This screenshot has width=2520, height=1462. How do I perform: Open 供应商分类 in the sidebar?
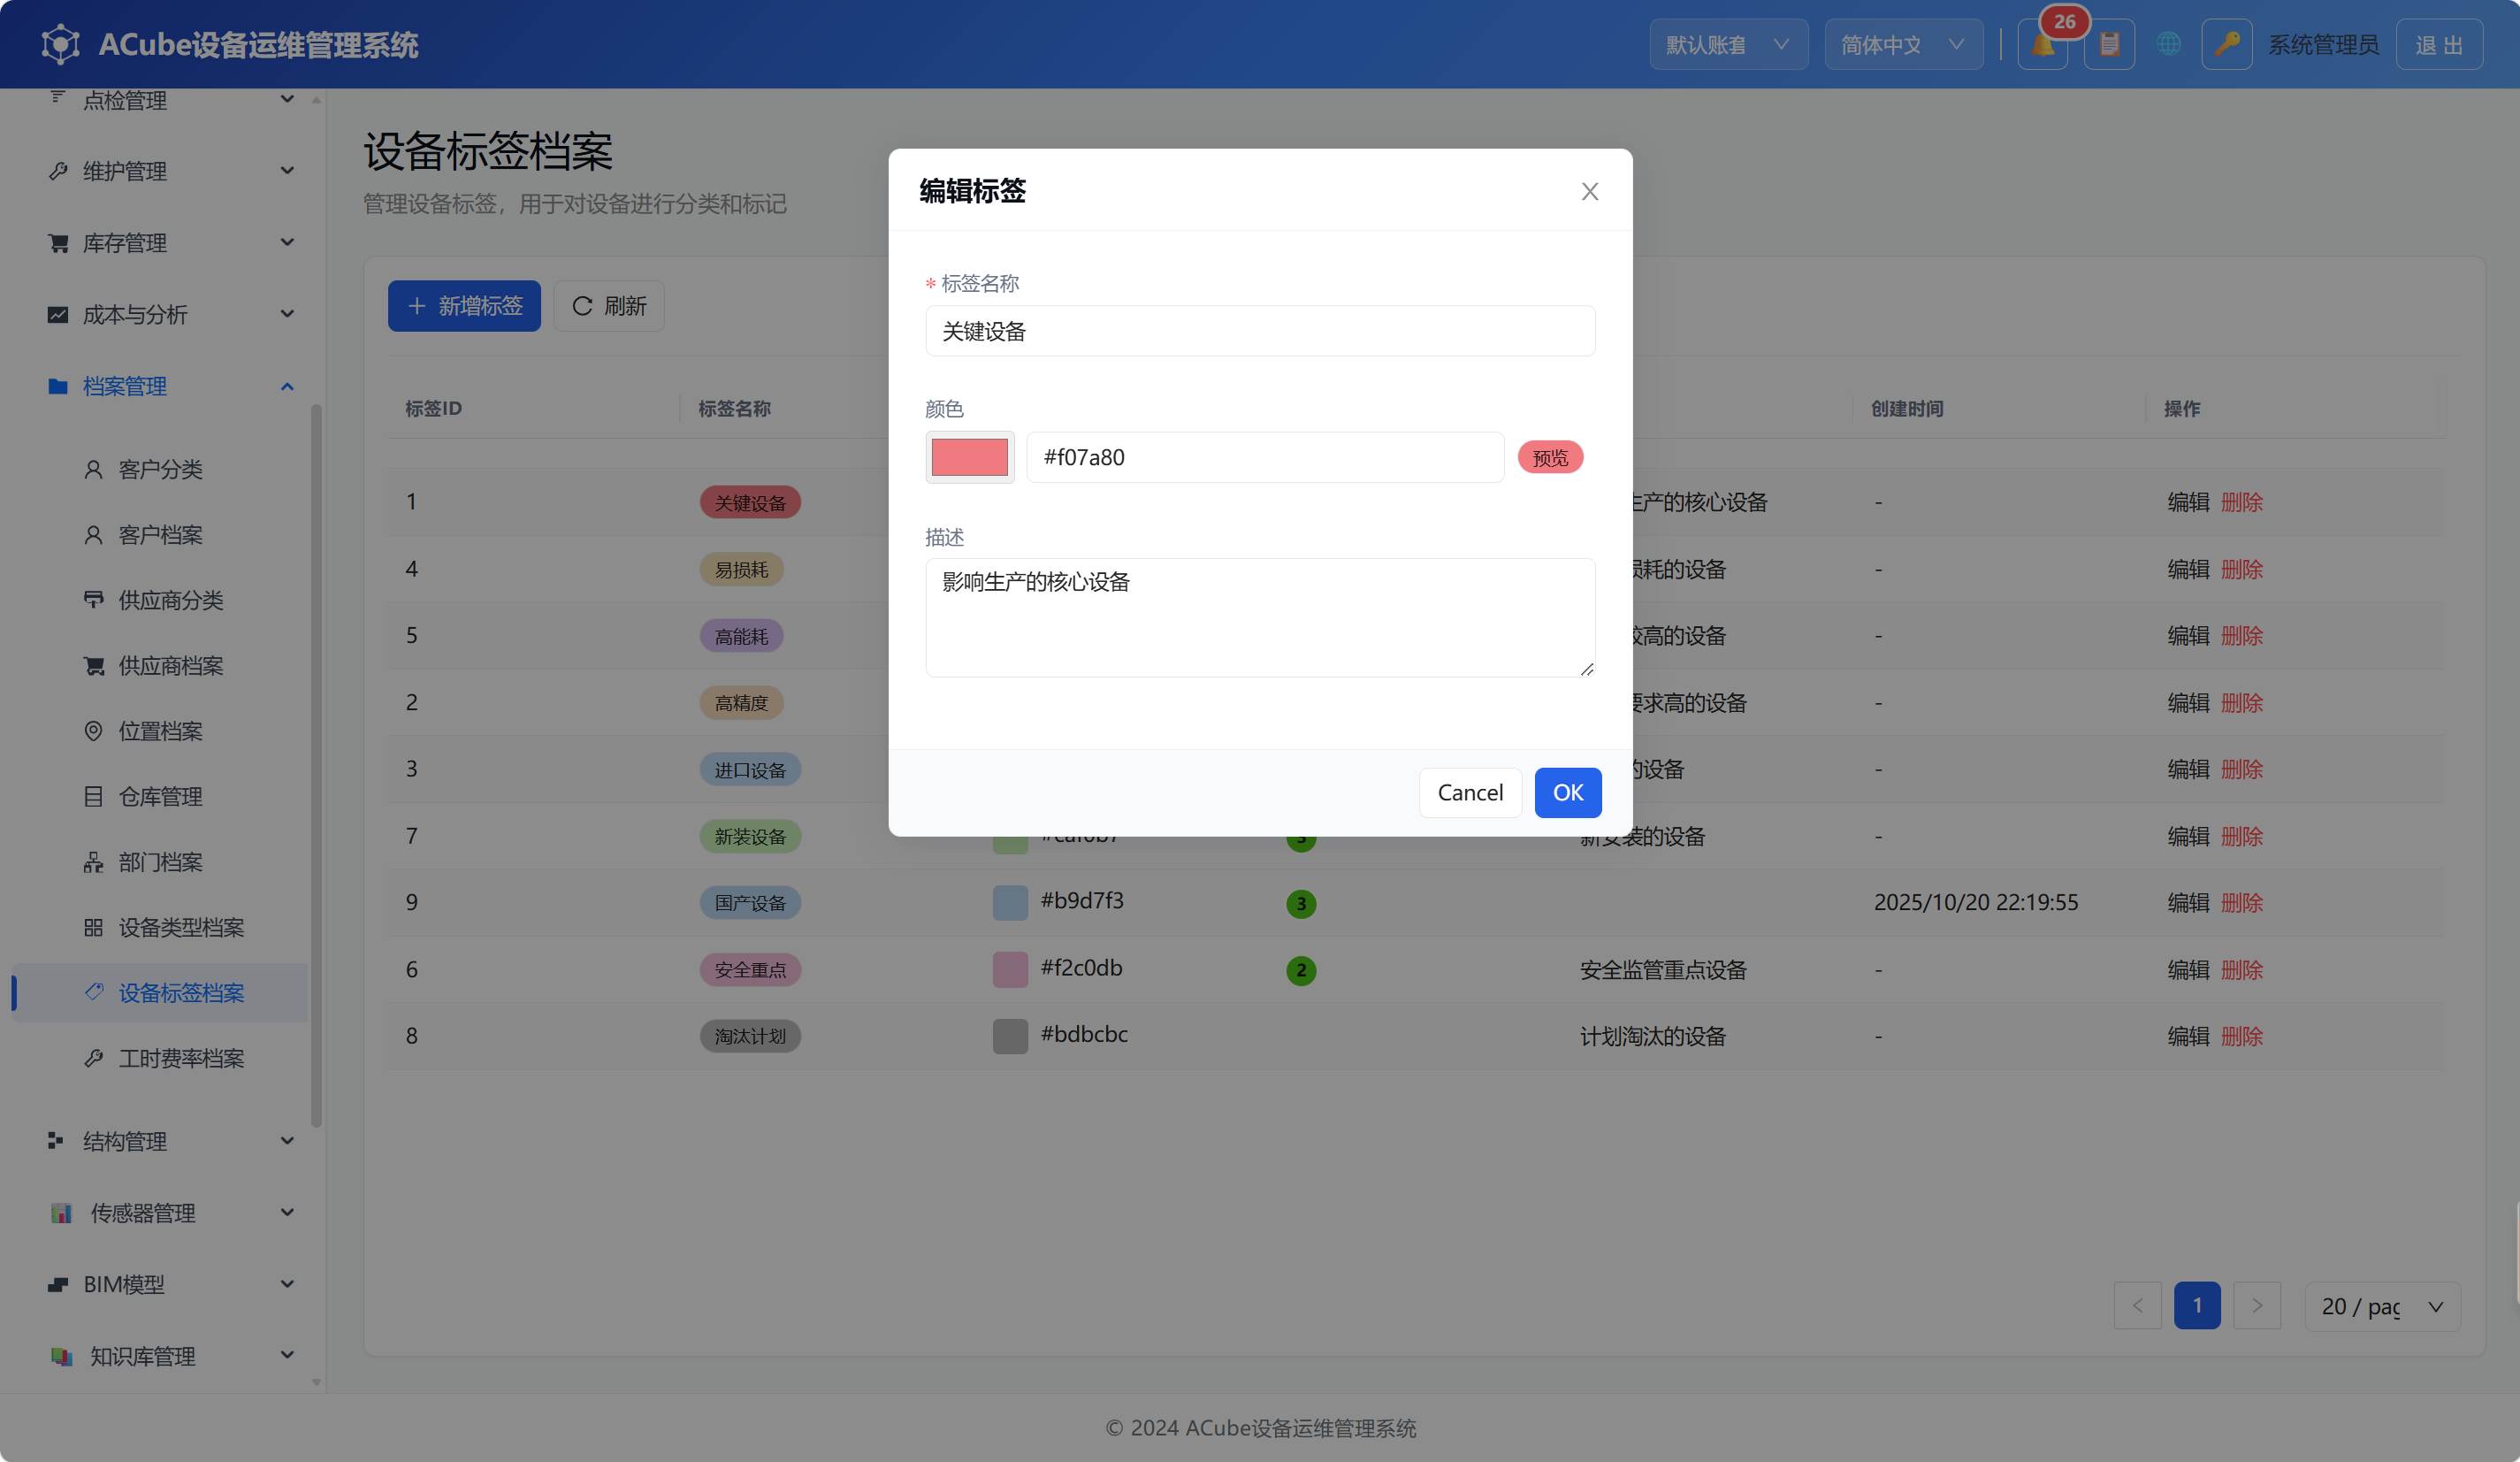(160, 600)
